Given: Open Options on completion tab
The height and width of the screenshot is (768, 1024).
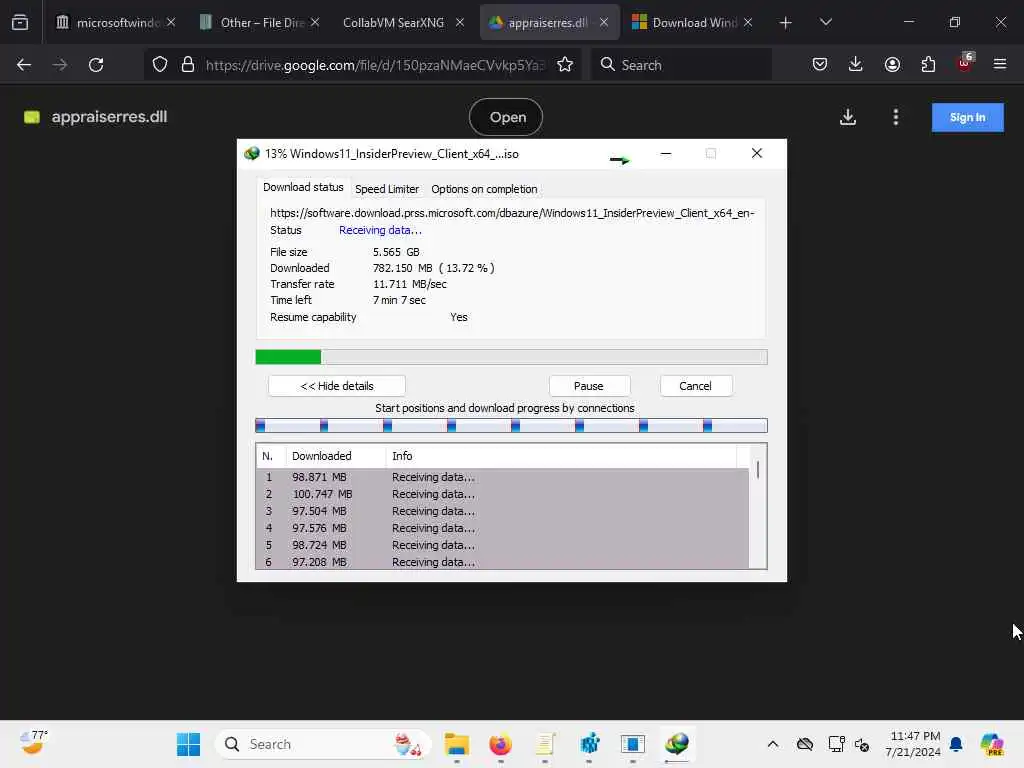Looking at the screenshot, I should point(484,189).
